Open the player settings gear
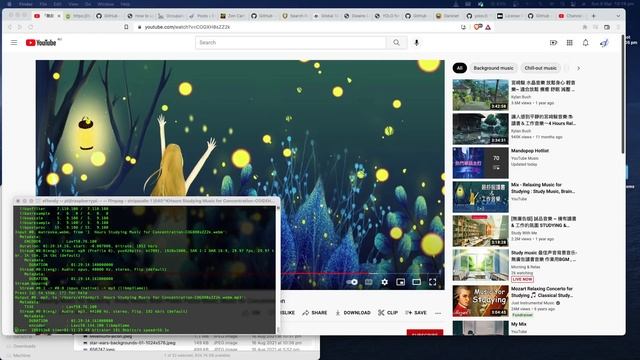 point(384,282)
